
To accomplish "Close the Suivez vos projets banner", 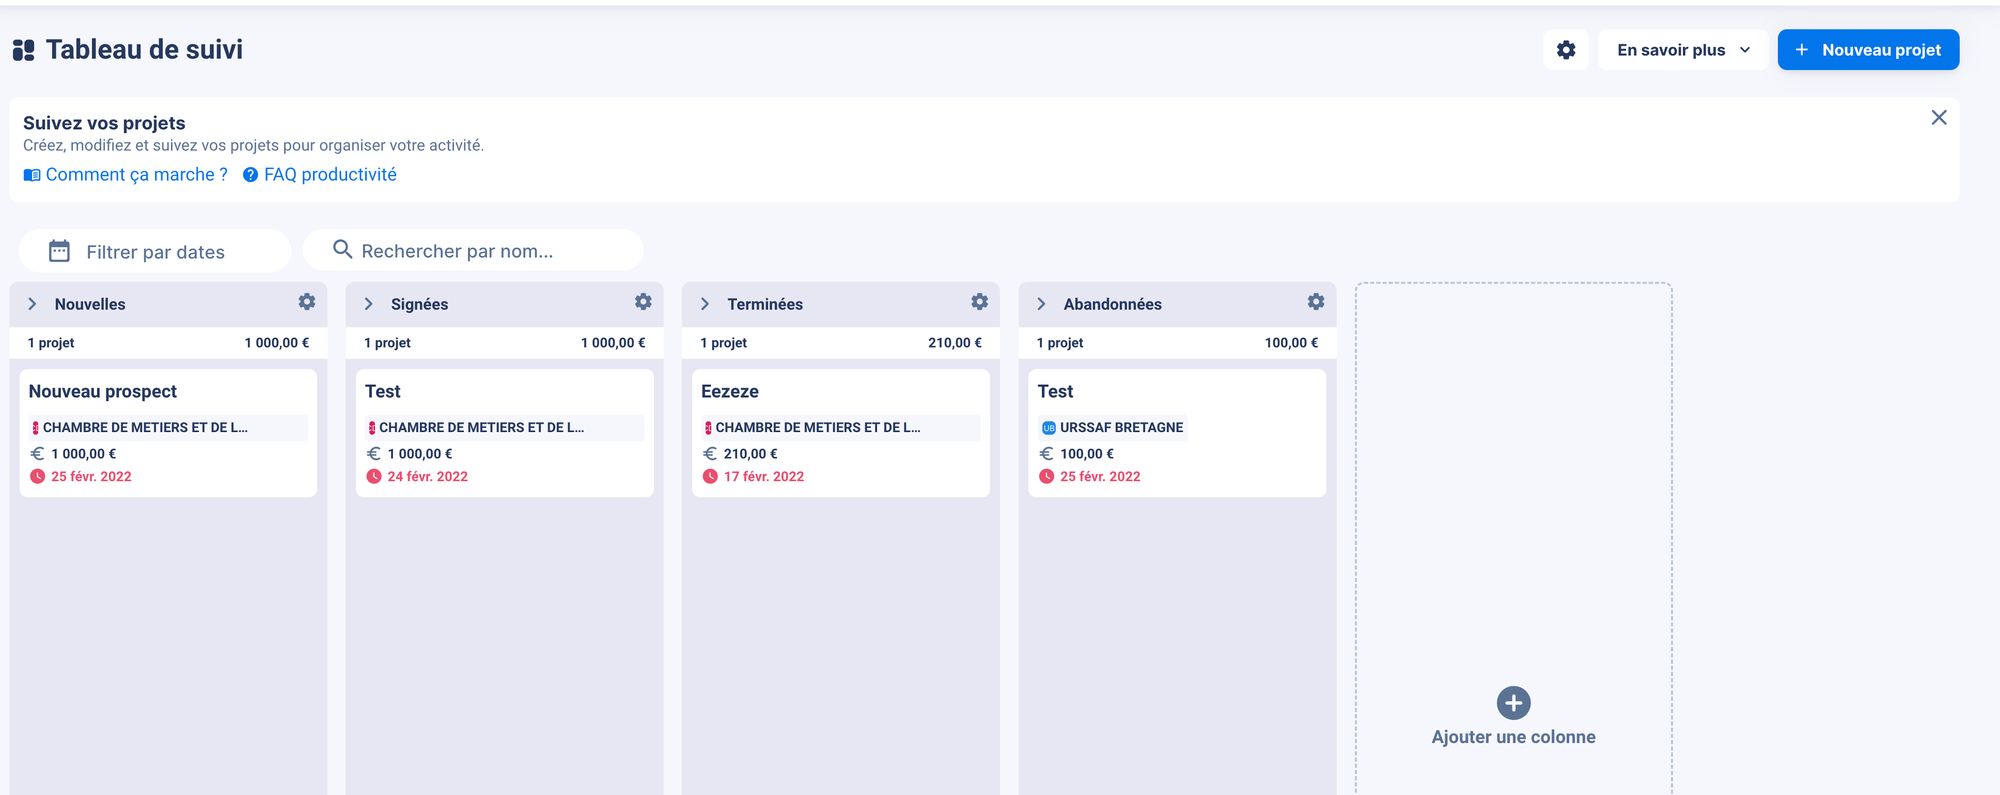I will [x=1939, y=118].
